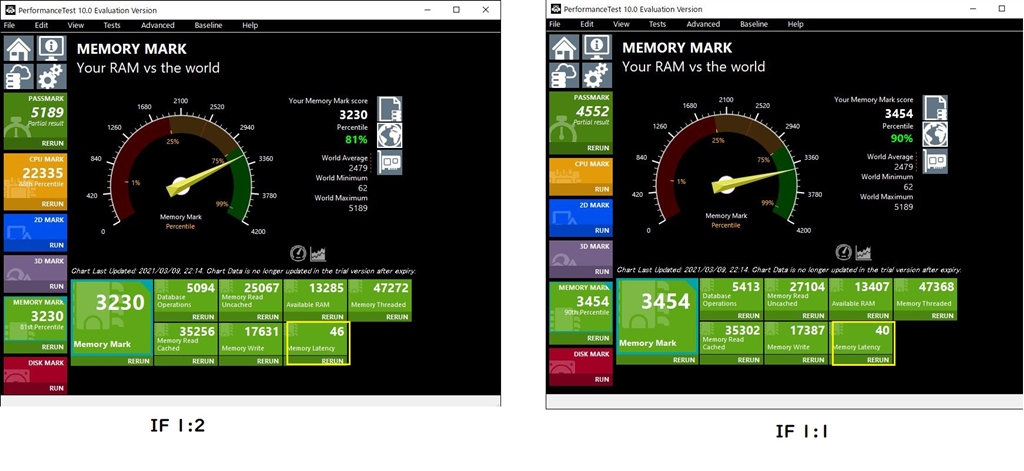Switch to gauge view icon in left window
Viewport: 1024px width, 471px height.
click(298, 253)
